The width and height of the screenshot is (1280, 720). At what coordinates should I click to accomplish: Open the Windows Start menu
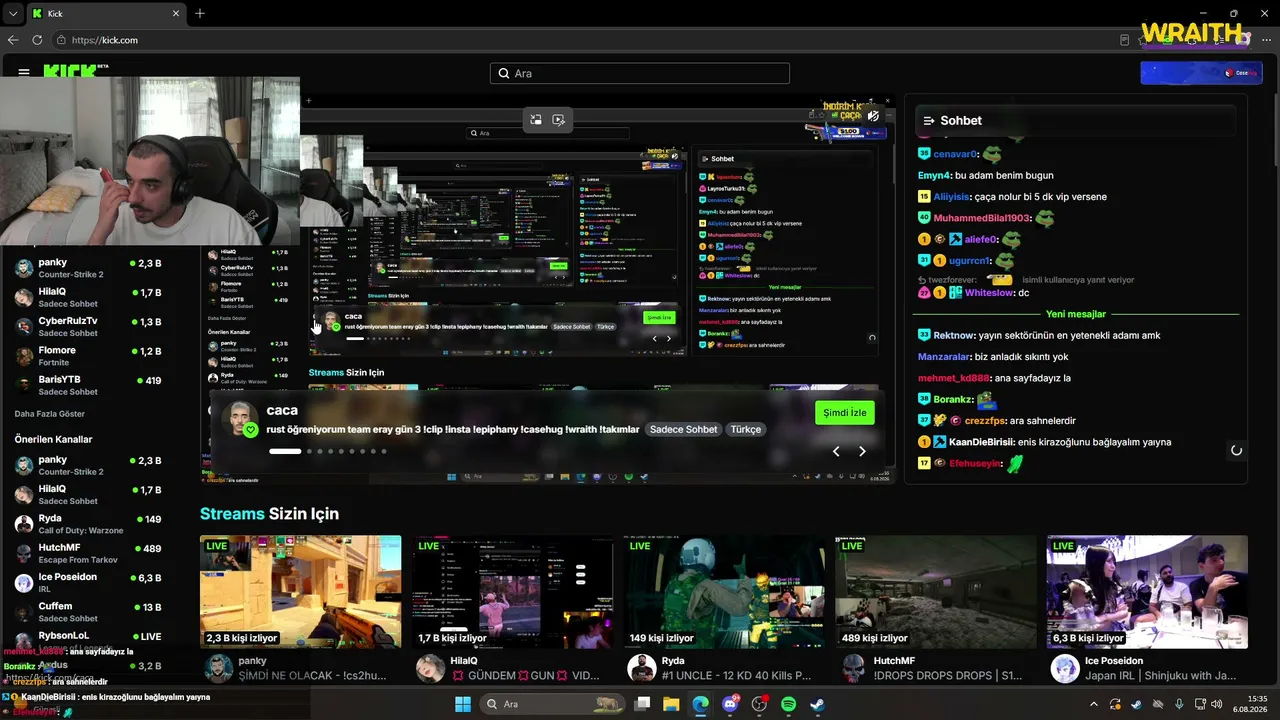[463, 704]
